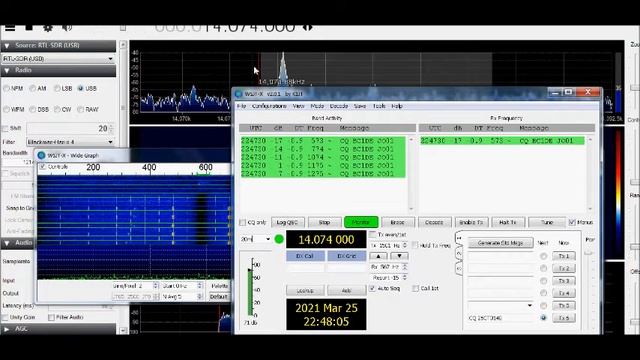Image resolution: width=640 pixels, height=360 pixels.
Task: Open the Decode menu
Action: coord(339,106)
